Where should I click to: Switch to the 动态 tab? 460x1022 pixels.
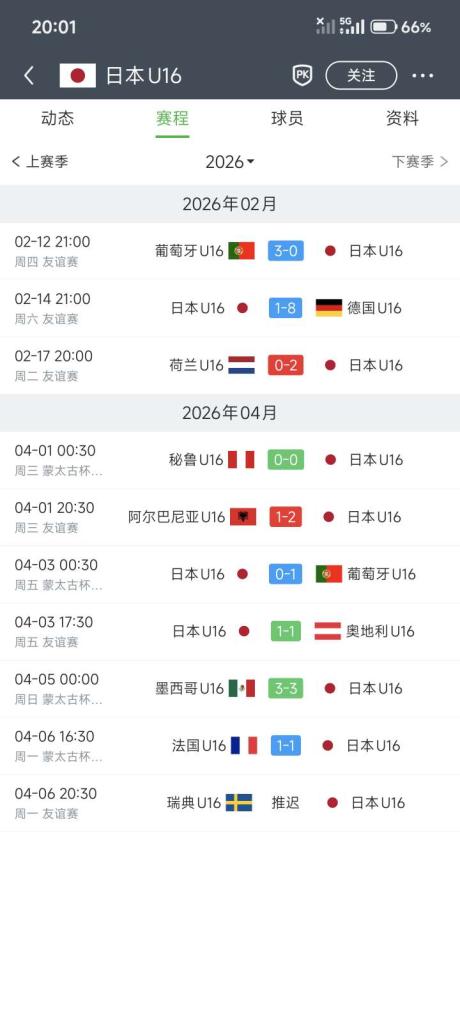[x=57, y=118]
